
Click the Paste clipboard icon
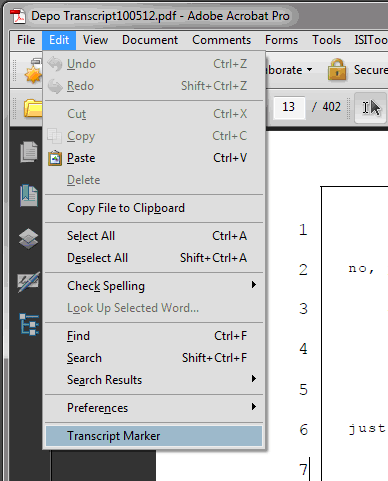coord(55,158)
